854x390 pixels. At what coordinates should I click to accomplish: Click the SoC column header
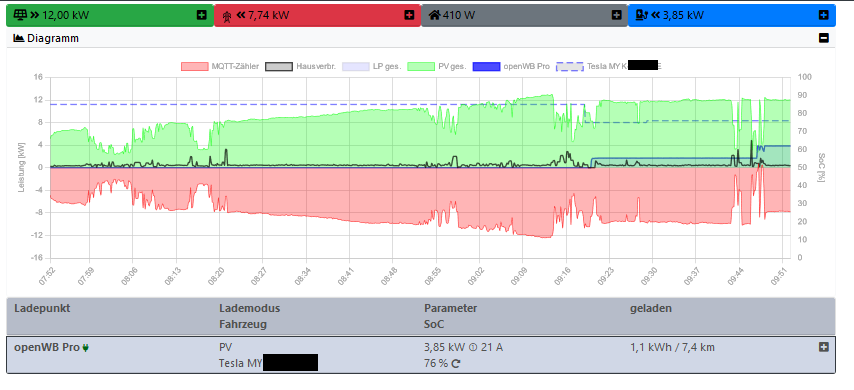[434, 325]
